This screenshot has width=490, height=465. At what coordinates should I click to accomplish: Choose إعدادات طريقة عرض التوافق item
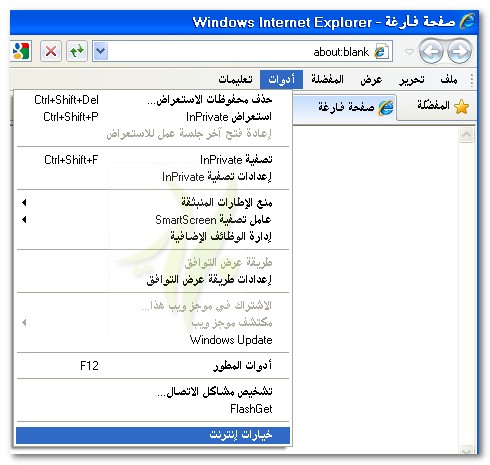pos(153,280)
